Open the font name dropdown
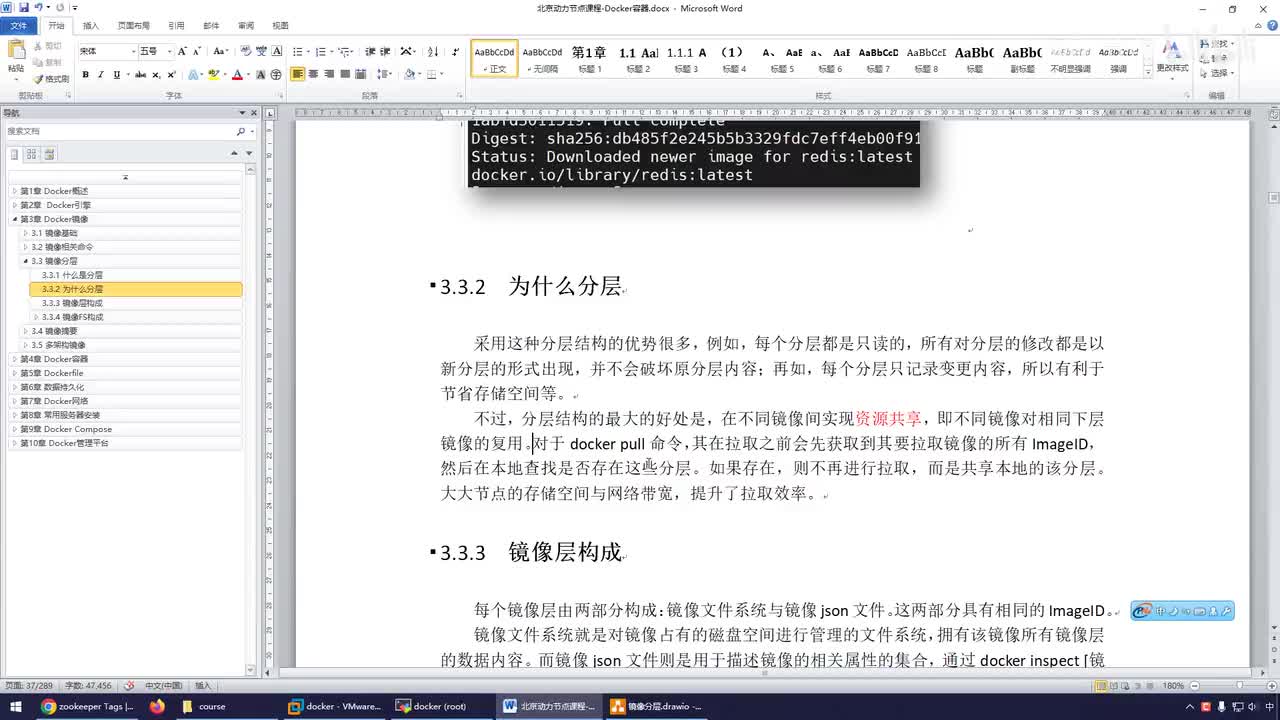Screen dimensions: 1280x720 [x=133, y=51]
